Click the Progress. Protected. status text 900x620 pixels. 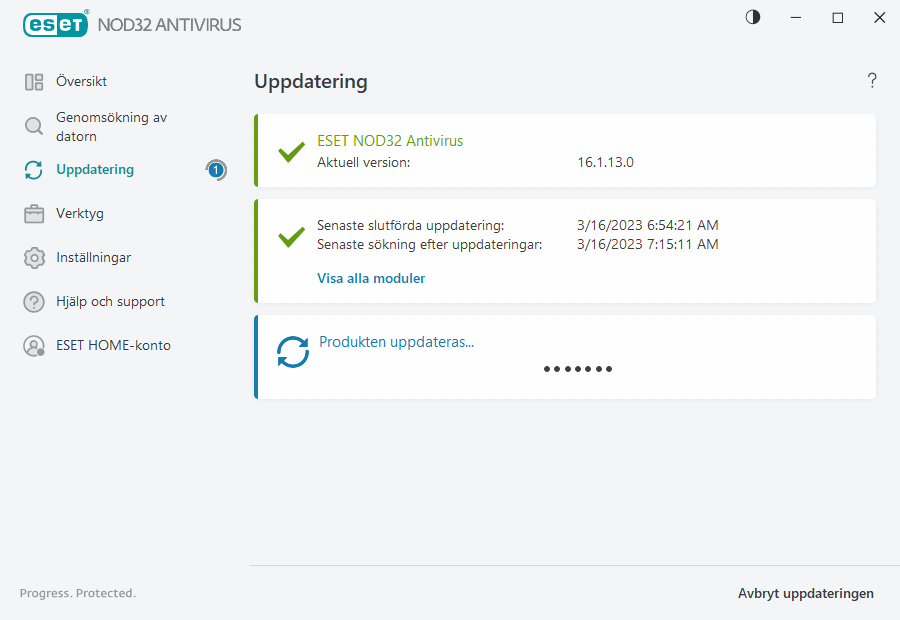click(77, 593)
